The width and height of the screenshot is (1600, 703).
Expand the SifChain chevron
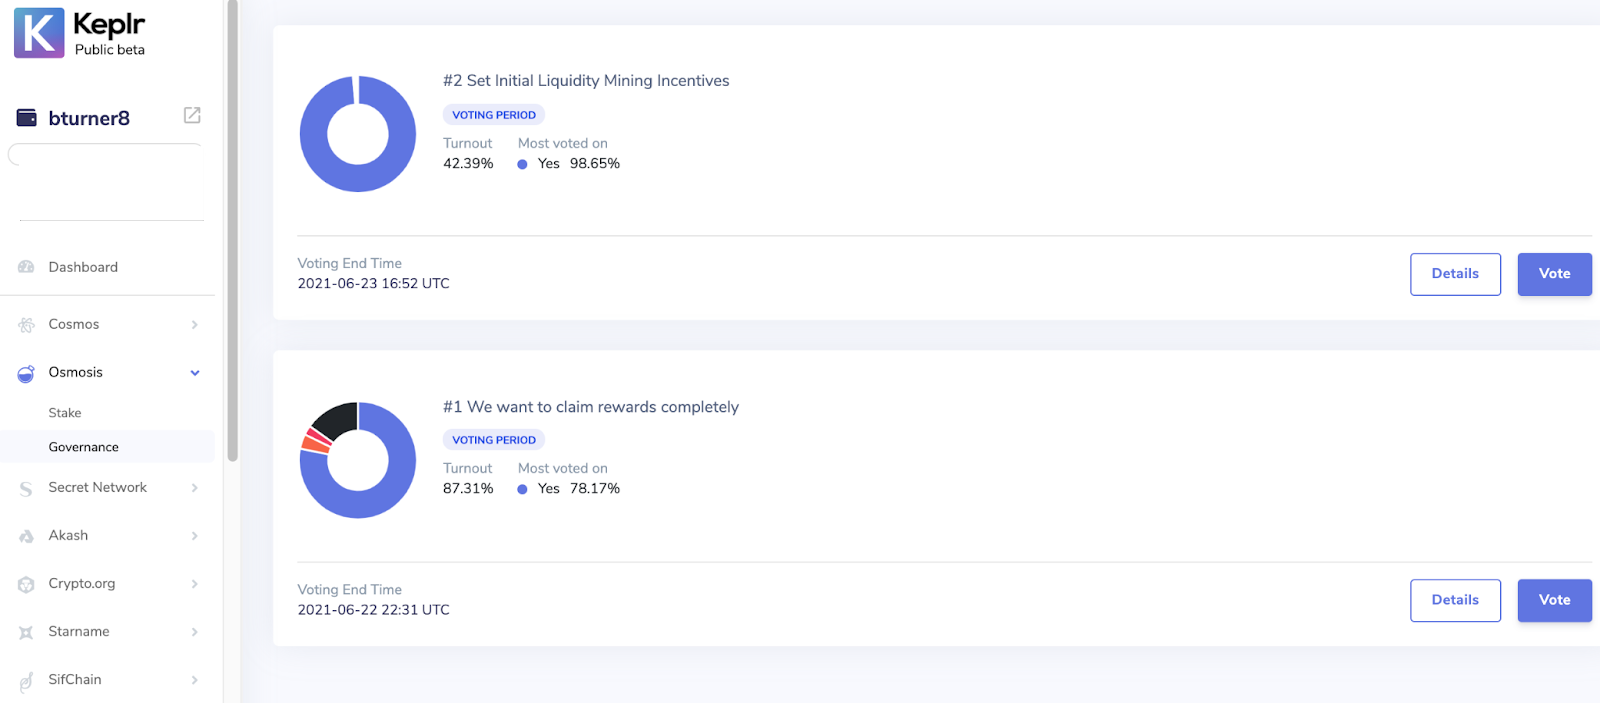coord(195,680)
